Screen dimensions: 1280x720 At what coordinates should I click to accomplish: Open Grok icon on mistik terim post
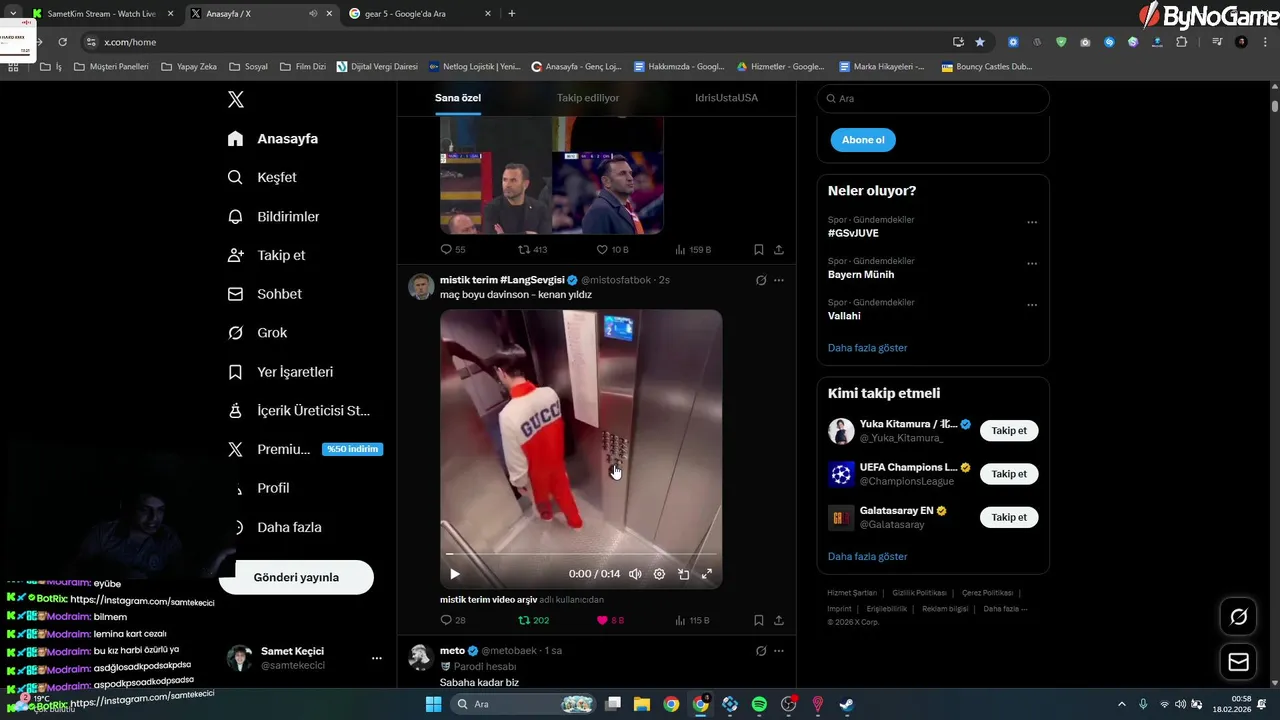[760, 281]
